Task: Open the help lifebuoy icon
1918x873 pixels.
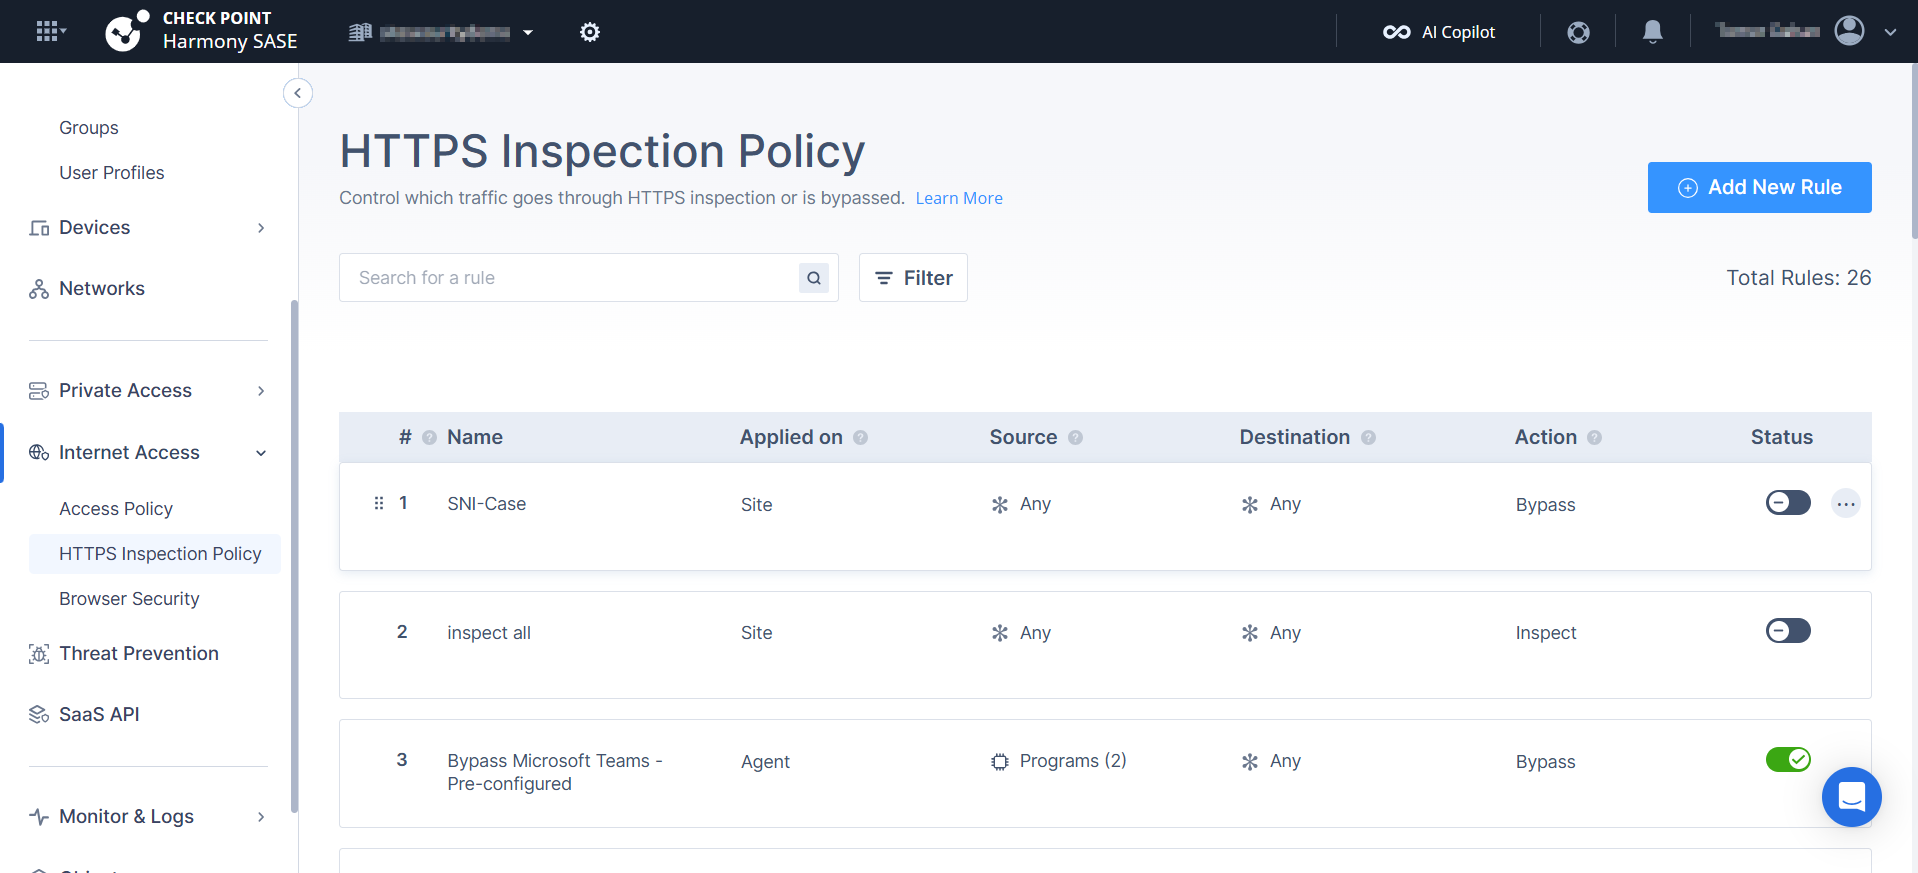Action: [x=1578, y=32]
